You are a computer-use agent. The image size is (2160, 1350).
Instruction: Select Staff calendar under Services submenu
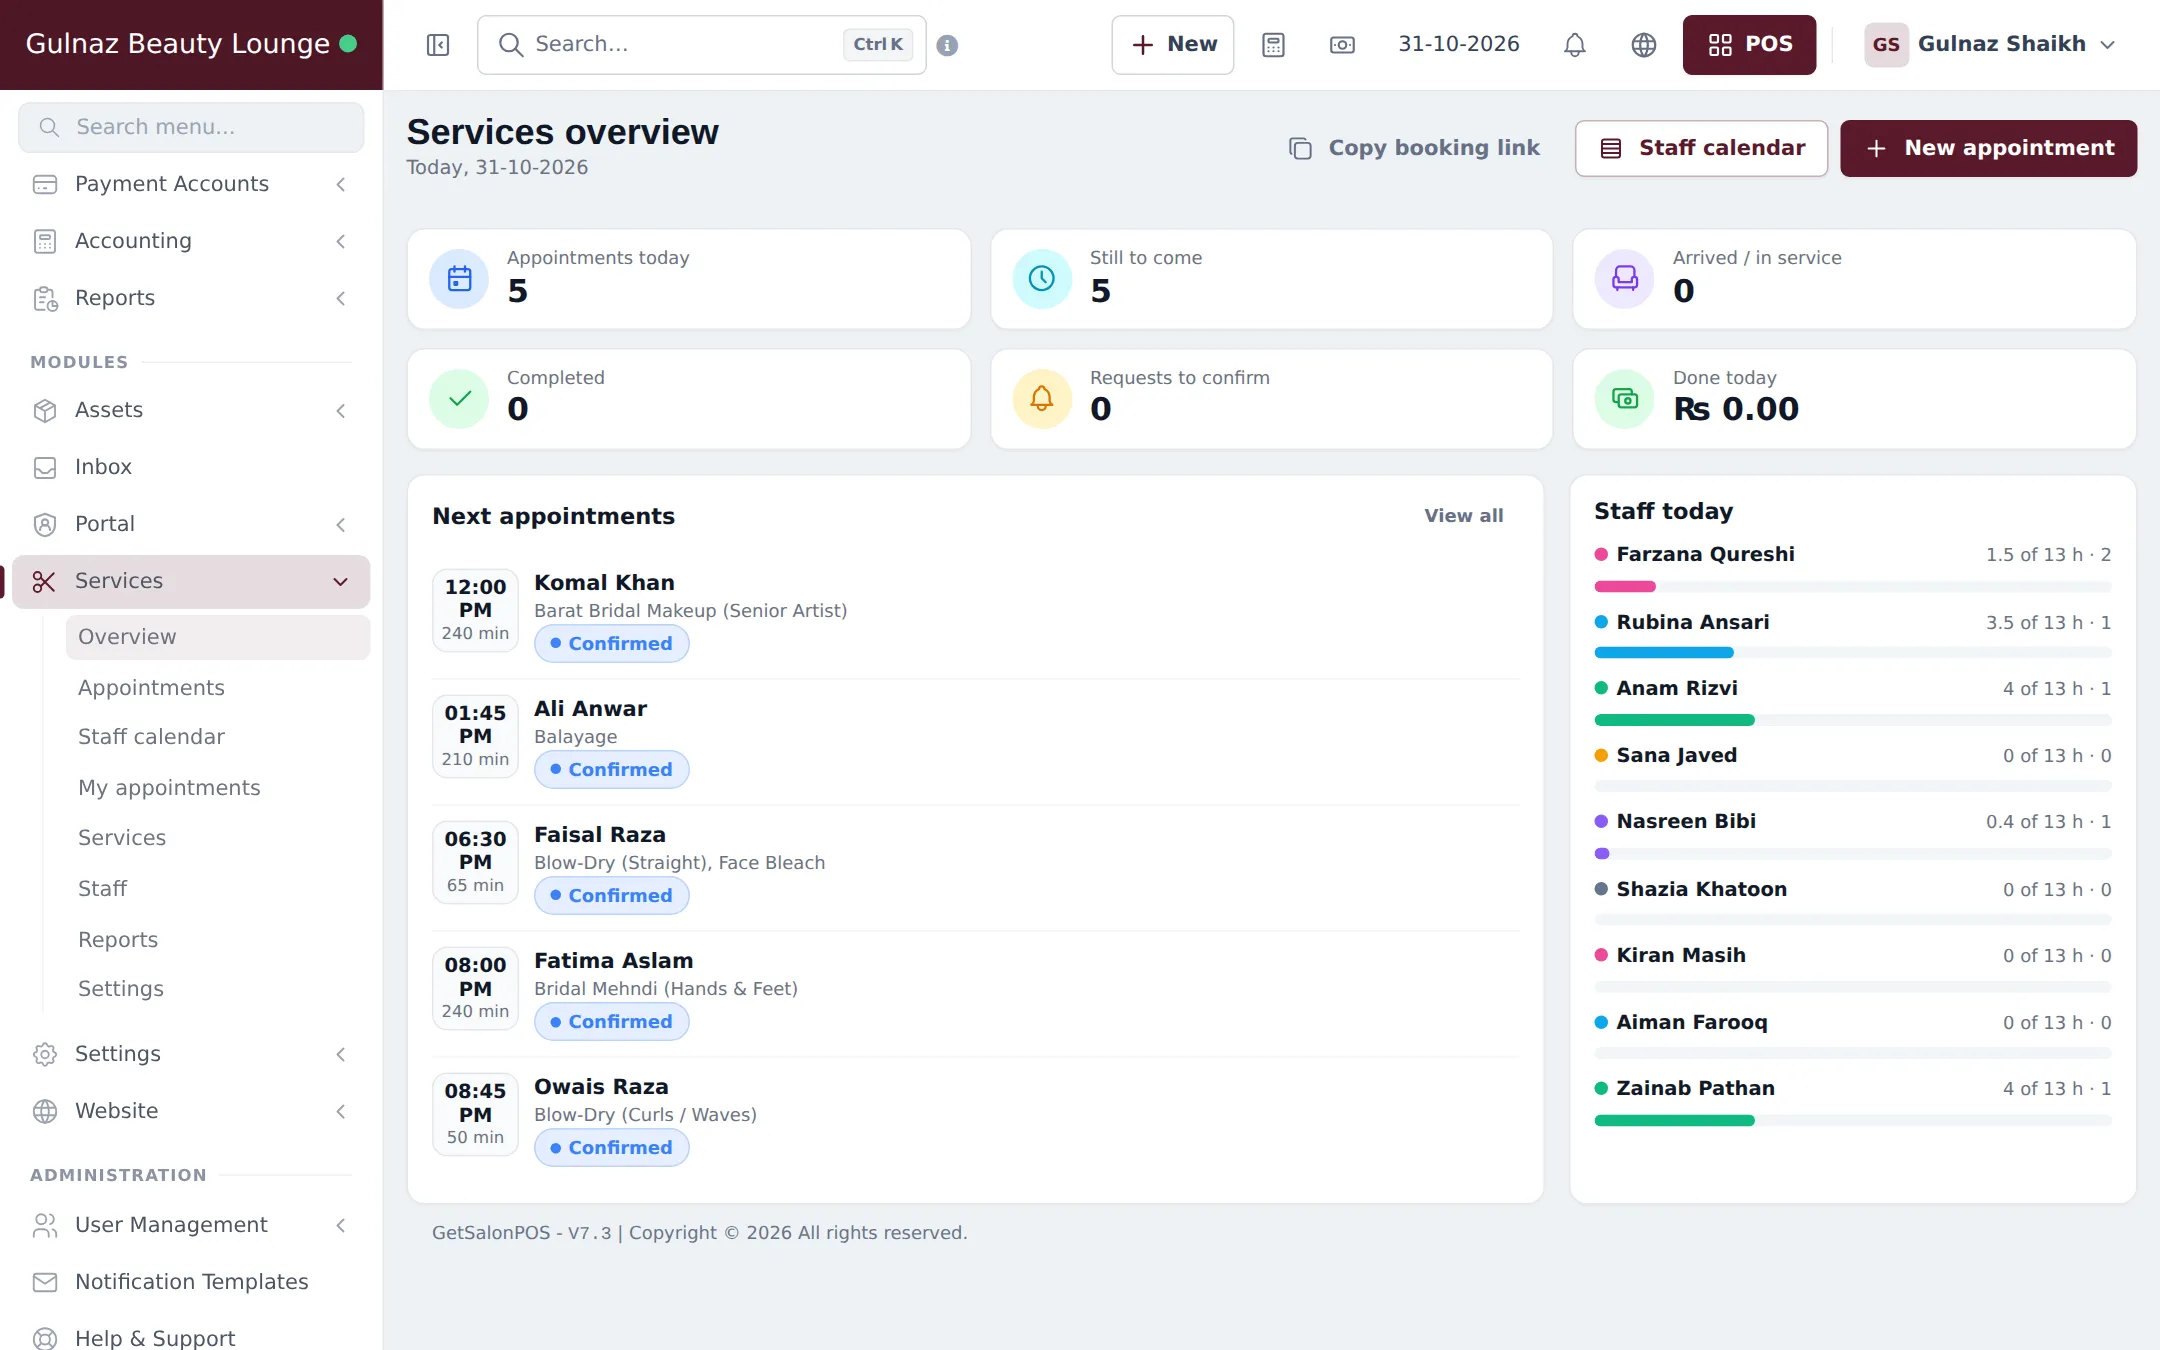(x=151, y=737)
